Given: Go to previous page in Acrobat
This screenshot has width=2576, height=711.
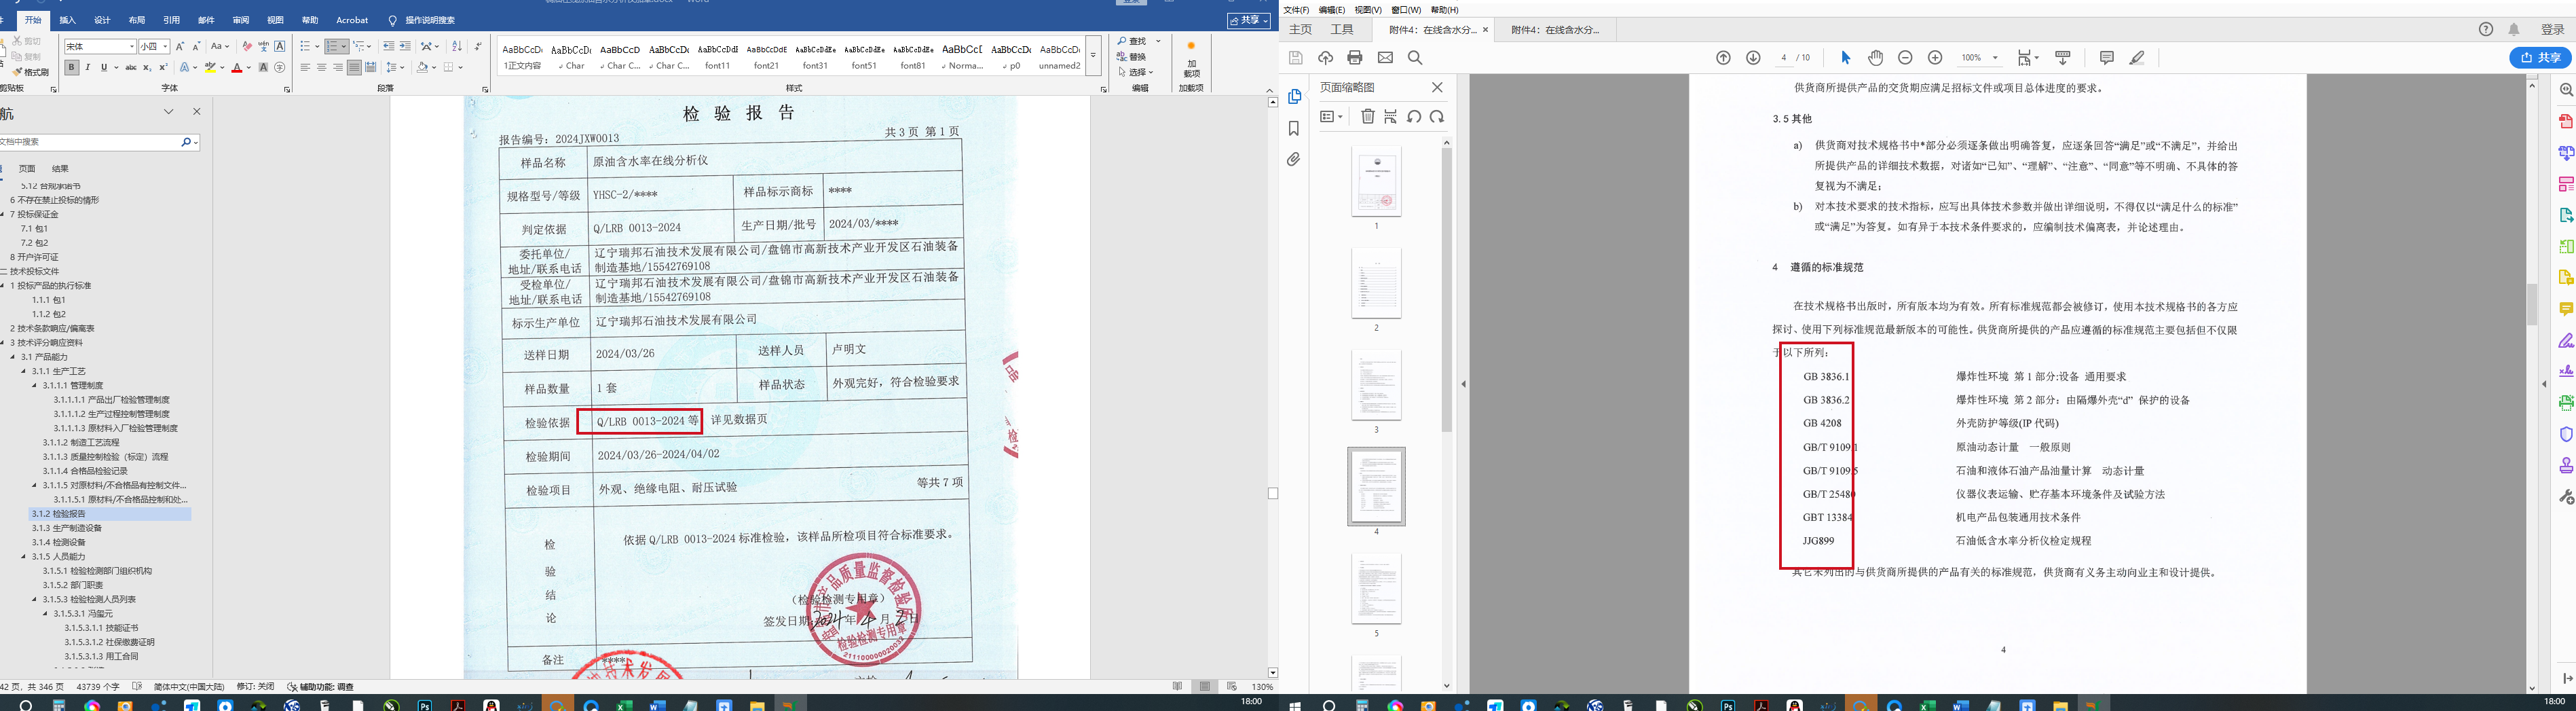Looking at the screenshot, I should point(1723,58).
